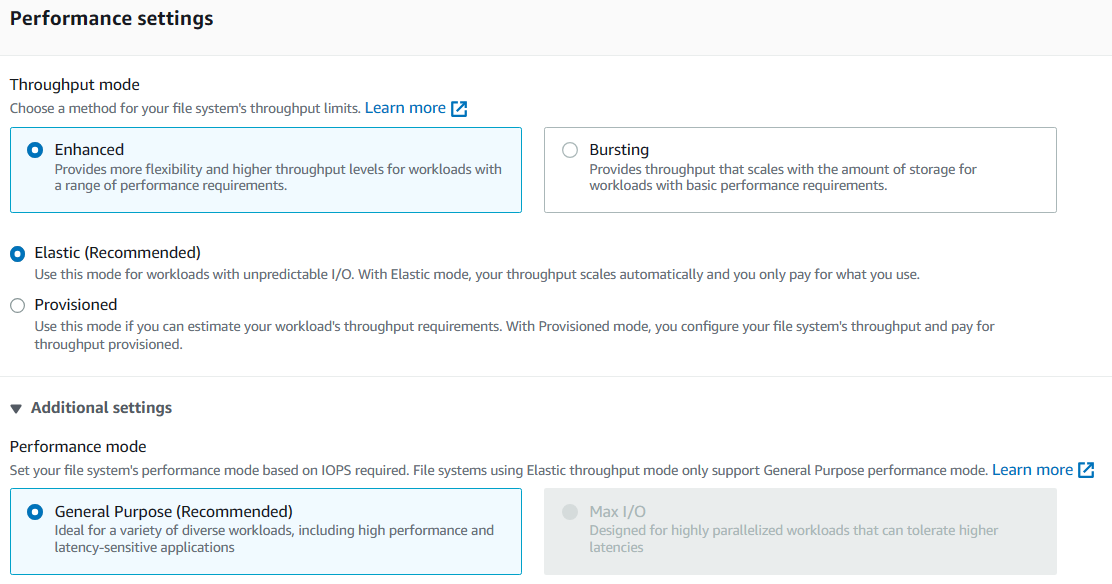Click the Provisioned mode description paragraph
This screenshot has height=584, width=1112.
coord(514,335)
